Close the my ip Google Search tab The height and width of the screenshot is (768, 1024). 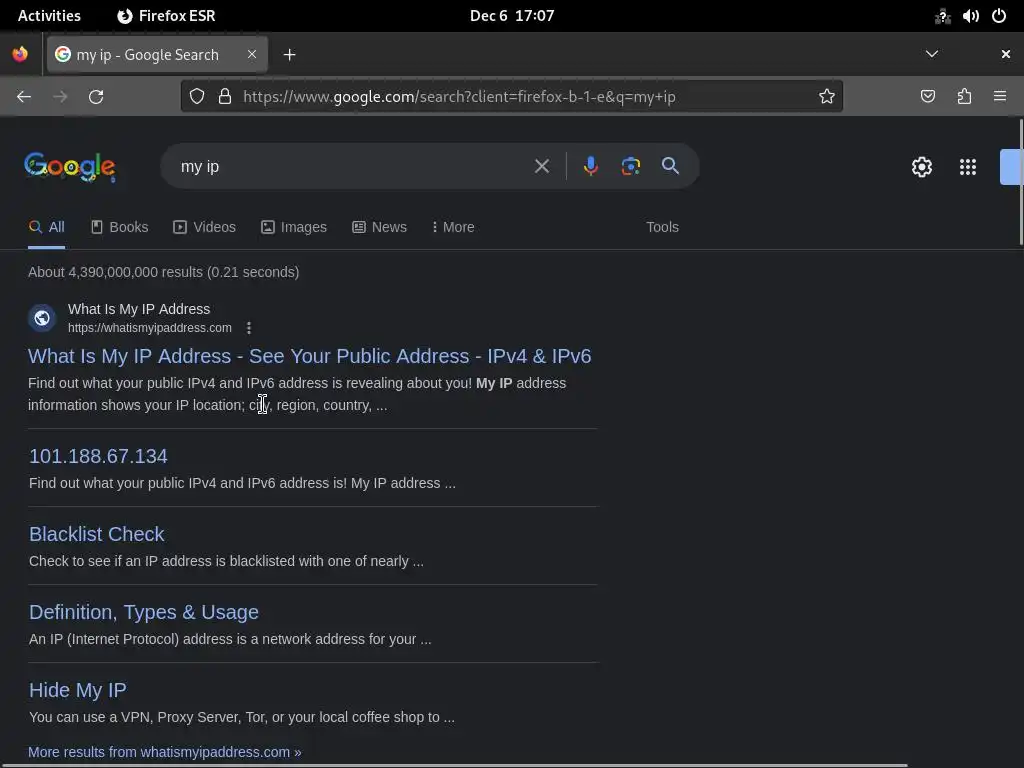[x=252, y=54]
